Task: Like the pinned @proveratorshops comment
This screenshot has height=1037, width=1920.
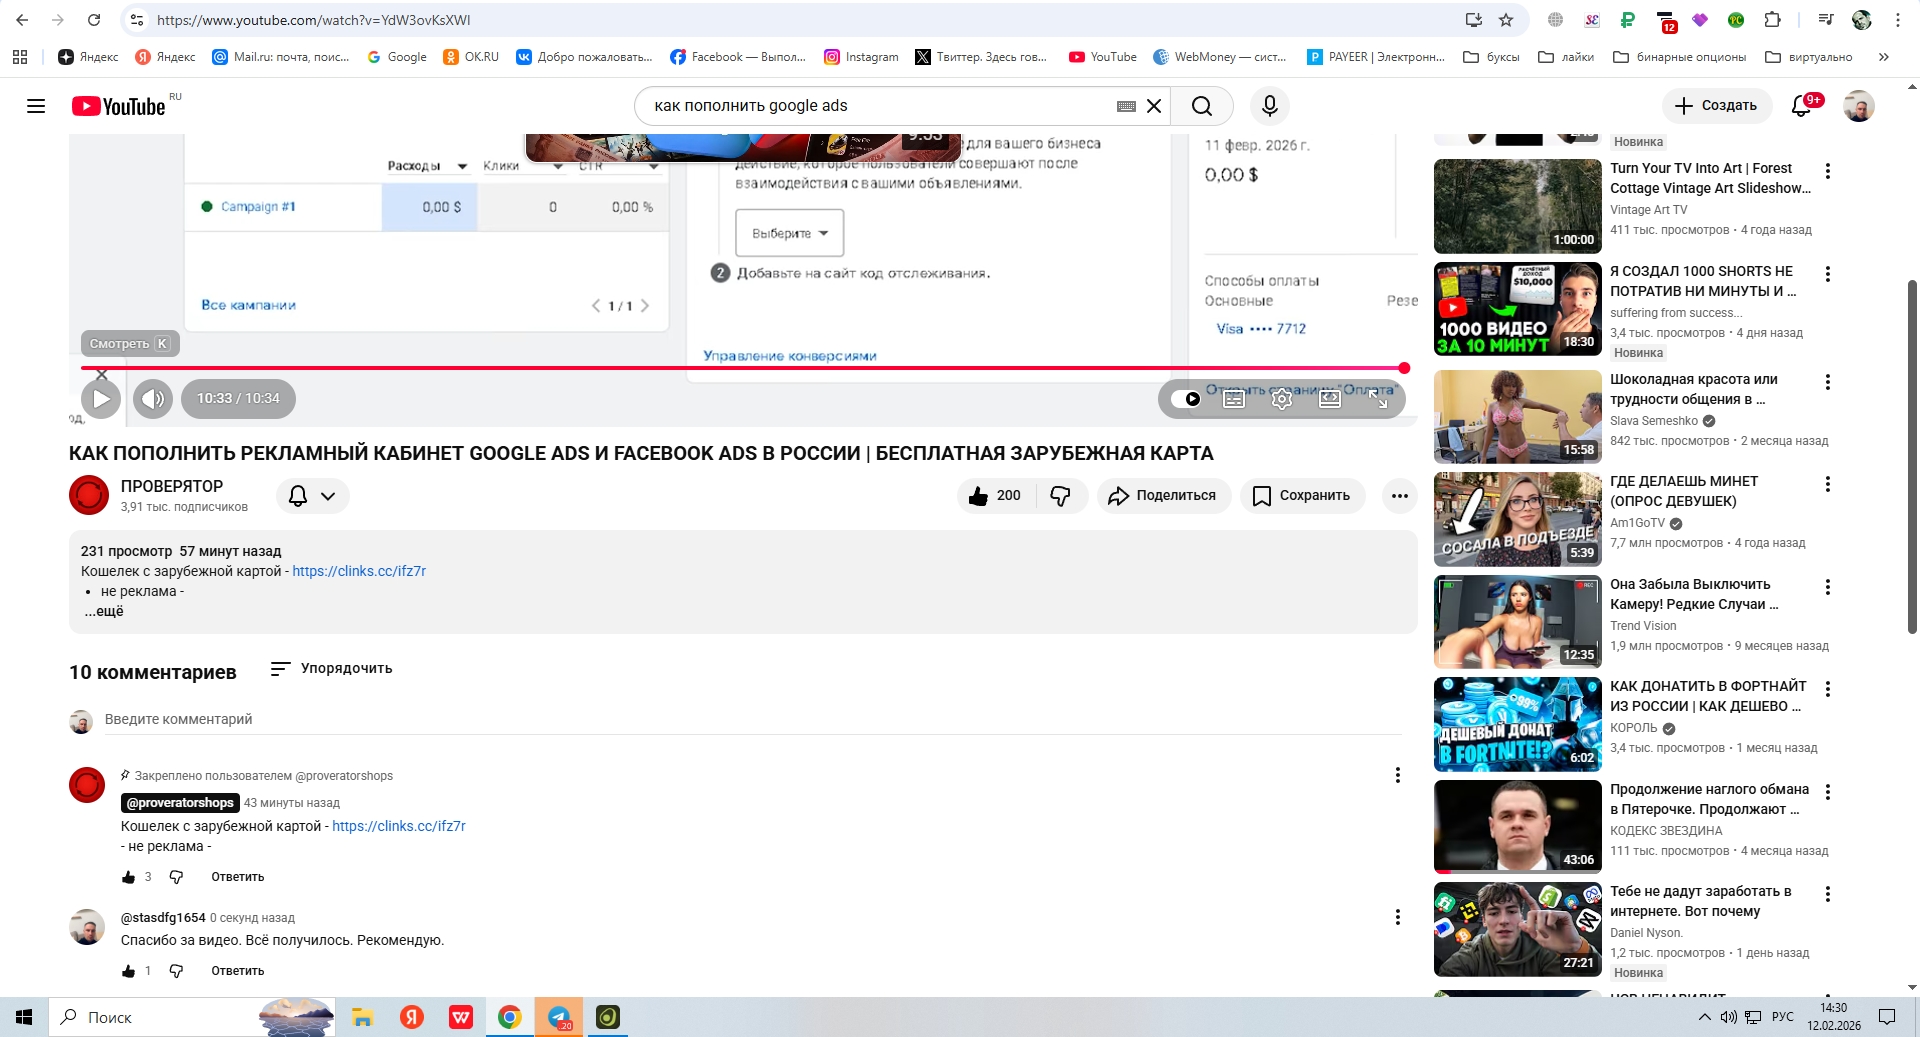Action: tap(128, 877)
